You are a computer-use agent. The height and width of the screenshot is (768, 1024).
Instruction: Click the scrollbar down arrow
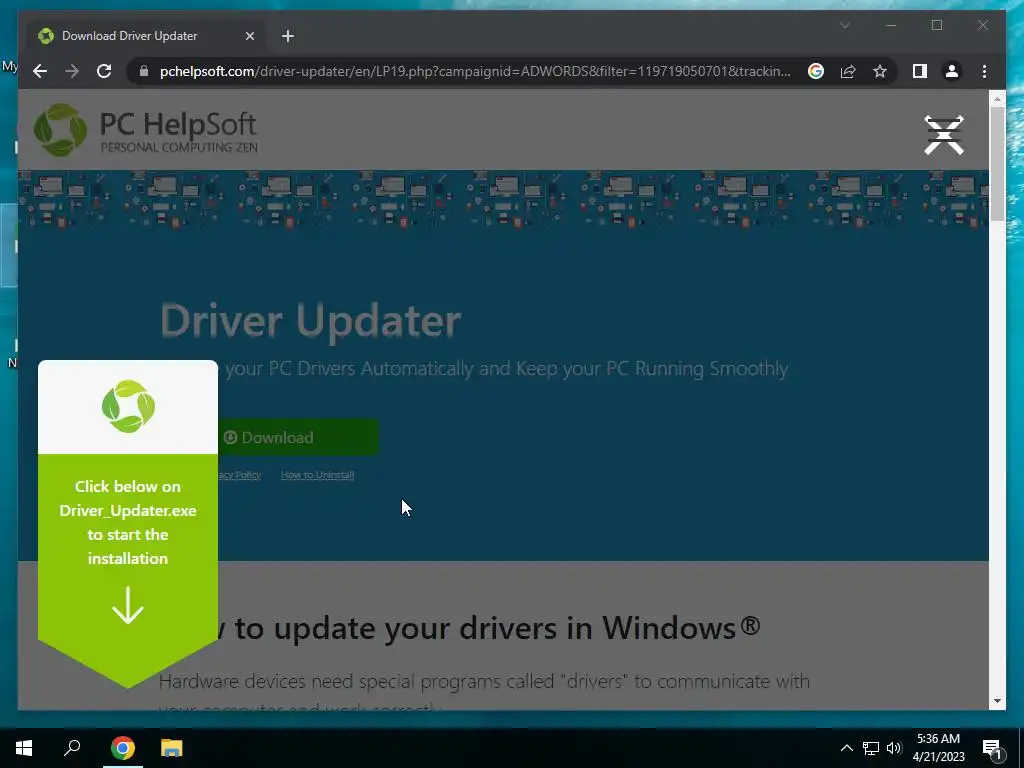coord(997,701)
